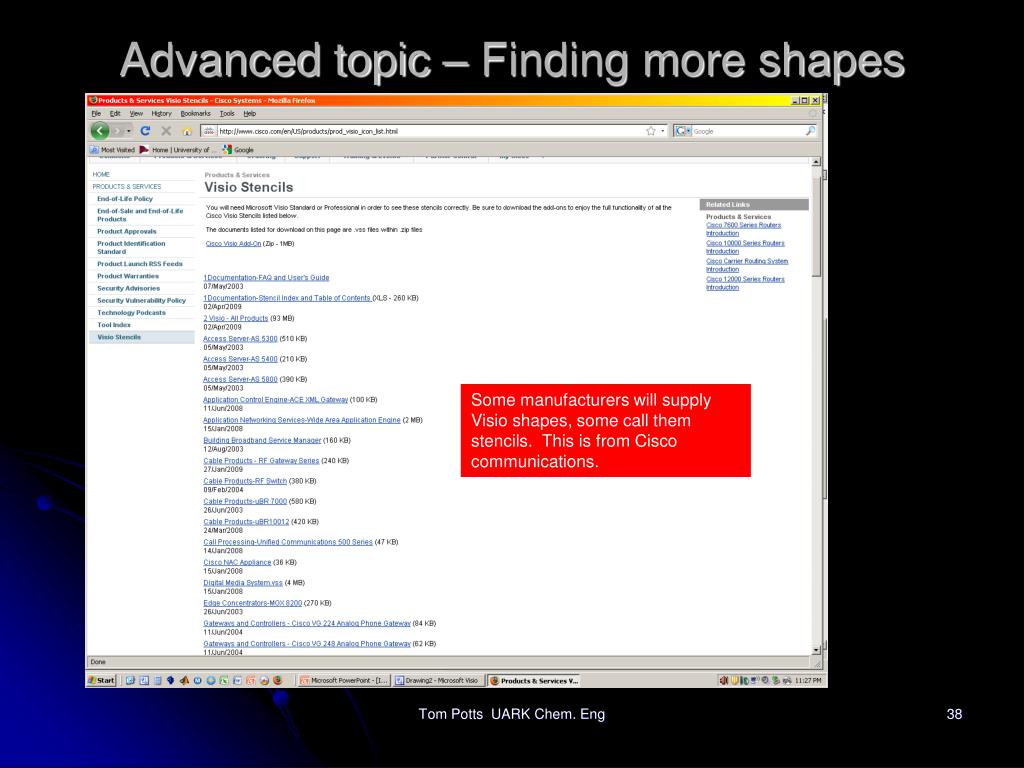Open the Most Visited bookmarks folder
Image resolution: width=1024 pixels, height=768 pixels.
point(112,150)
